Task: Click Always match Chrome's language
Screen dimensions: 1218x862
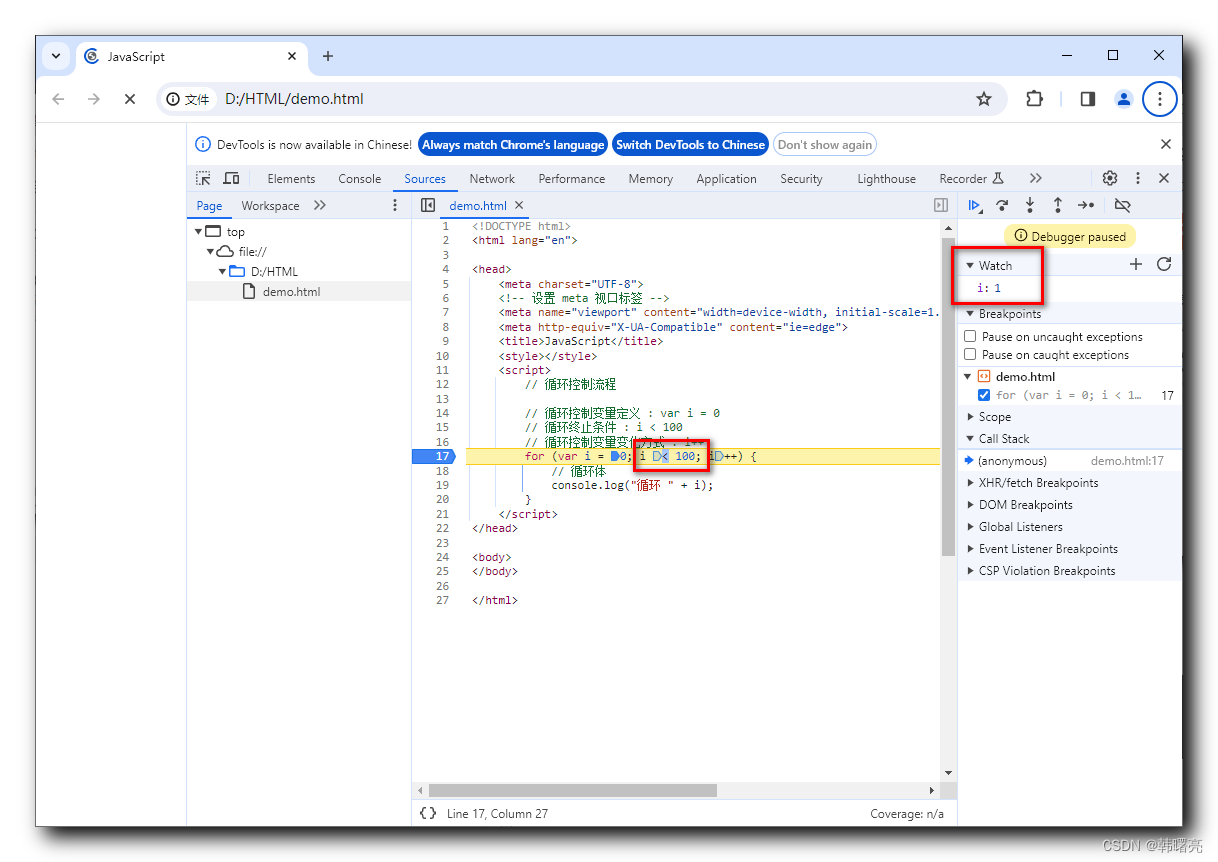Action: click(x=513, y=145)
